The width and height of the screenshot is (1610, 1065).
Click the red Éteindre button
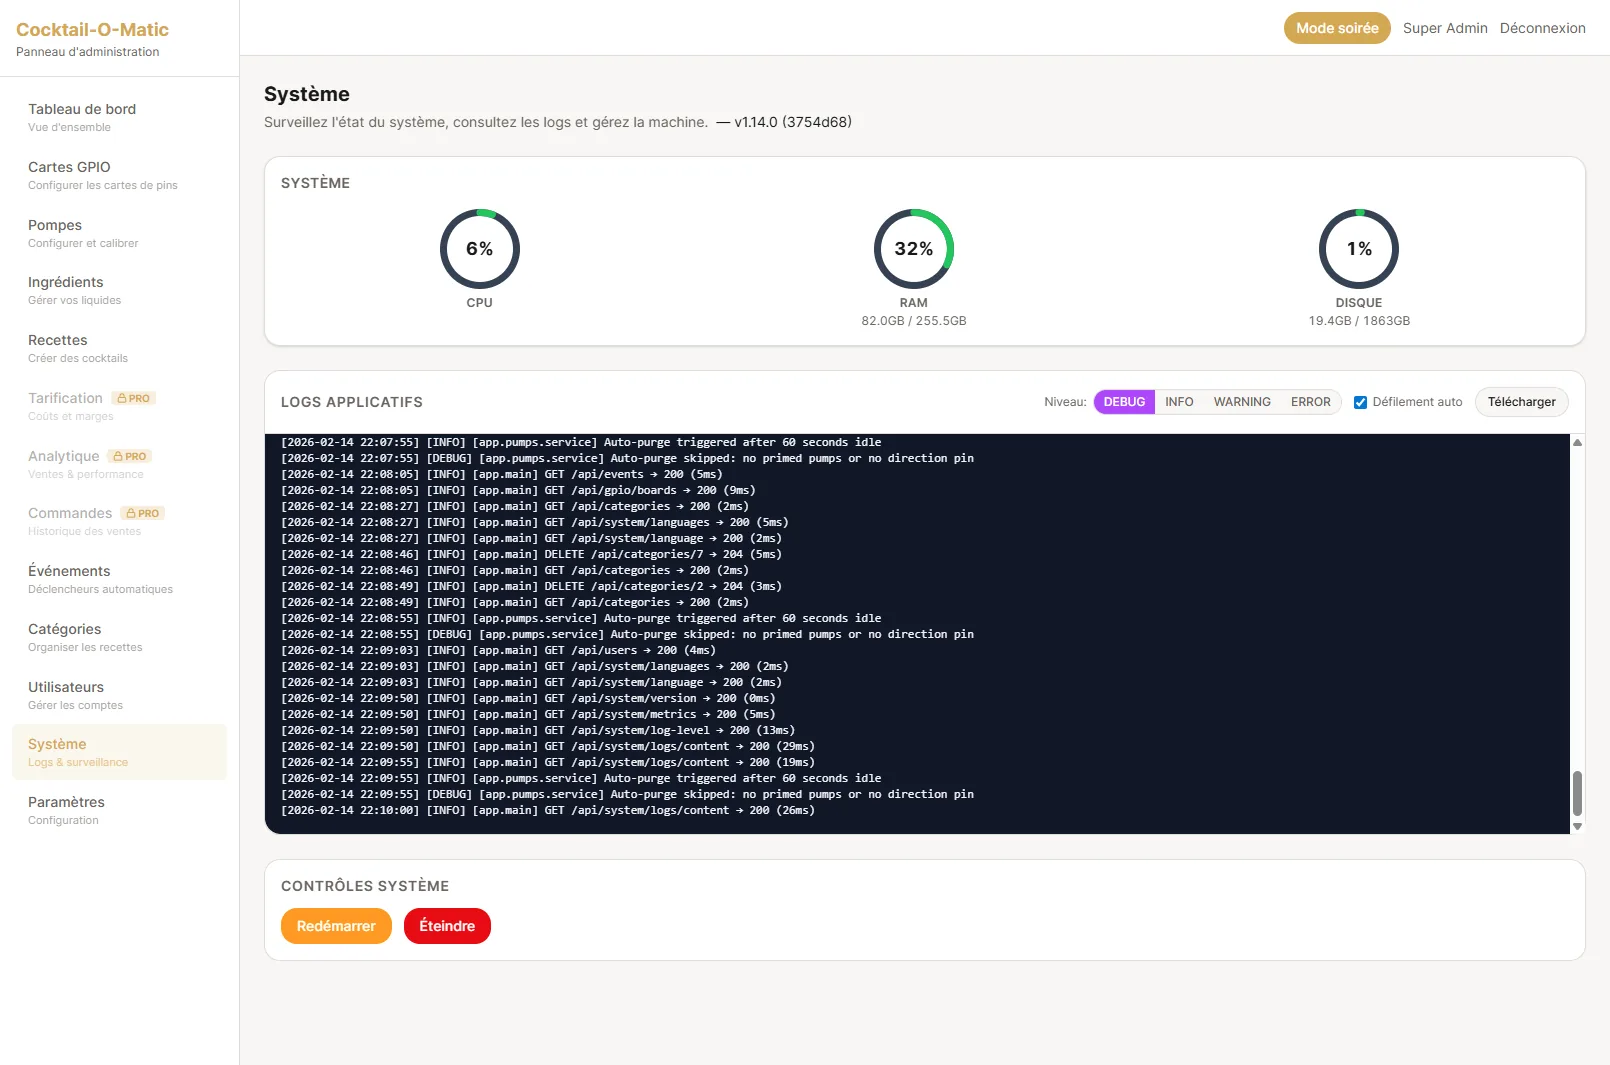[447, 926]
